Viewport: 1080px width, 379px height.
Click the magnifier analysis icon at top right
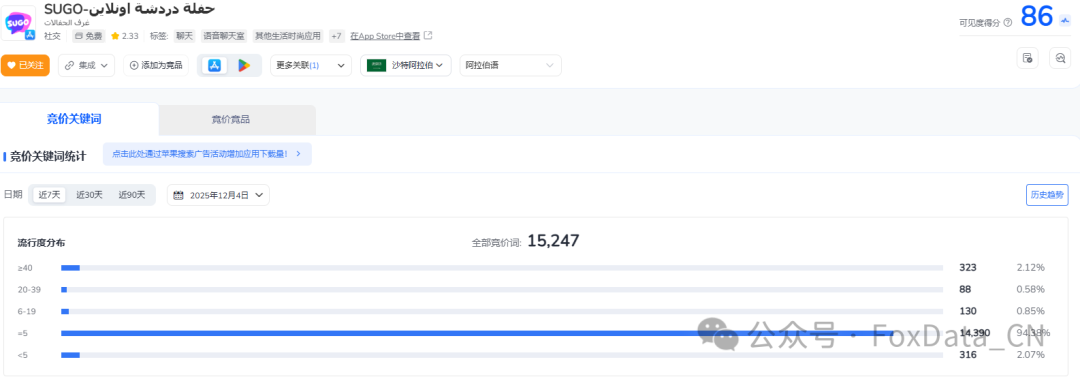click(x=1060, y=58)
